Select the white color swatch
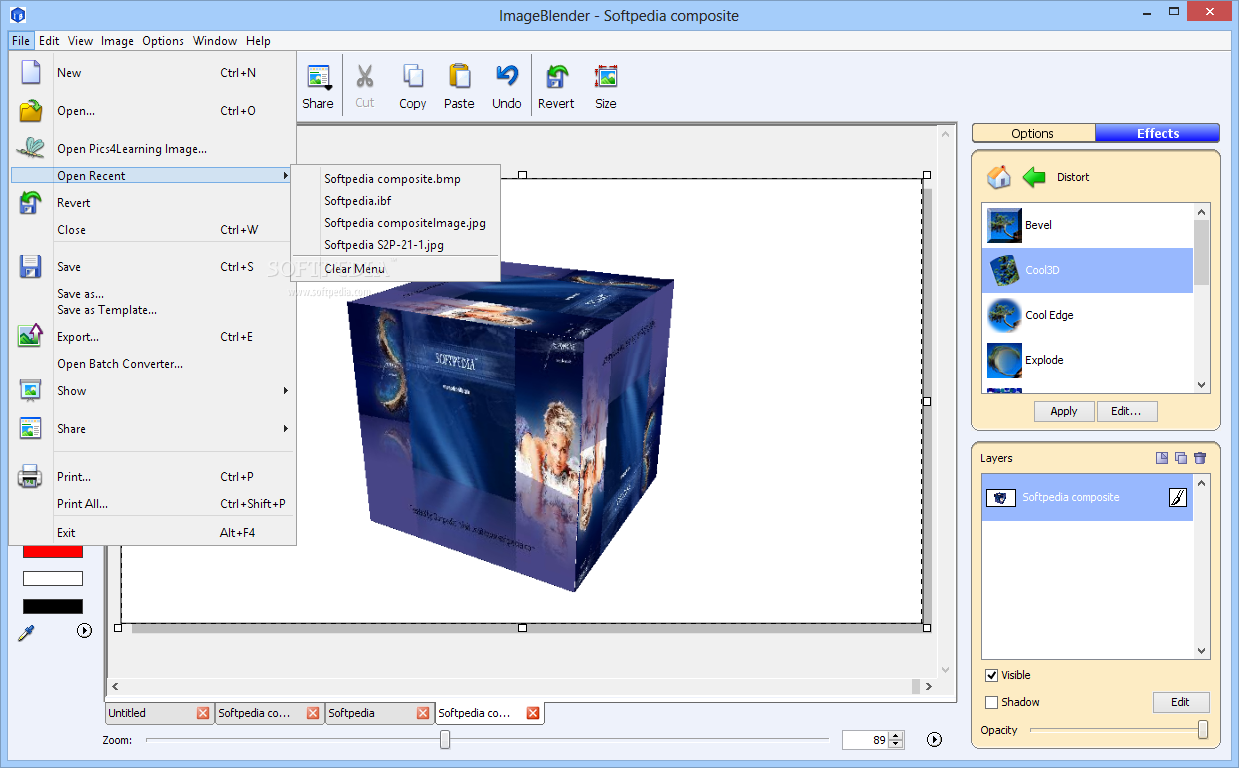Screen dimensions: 1239x768 pos(53,579)
